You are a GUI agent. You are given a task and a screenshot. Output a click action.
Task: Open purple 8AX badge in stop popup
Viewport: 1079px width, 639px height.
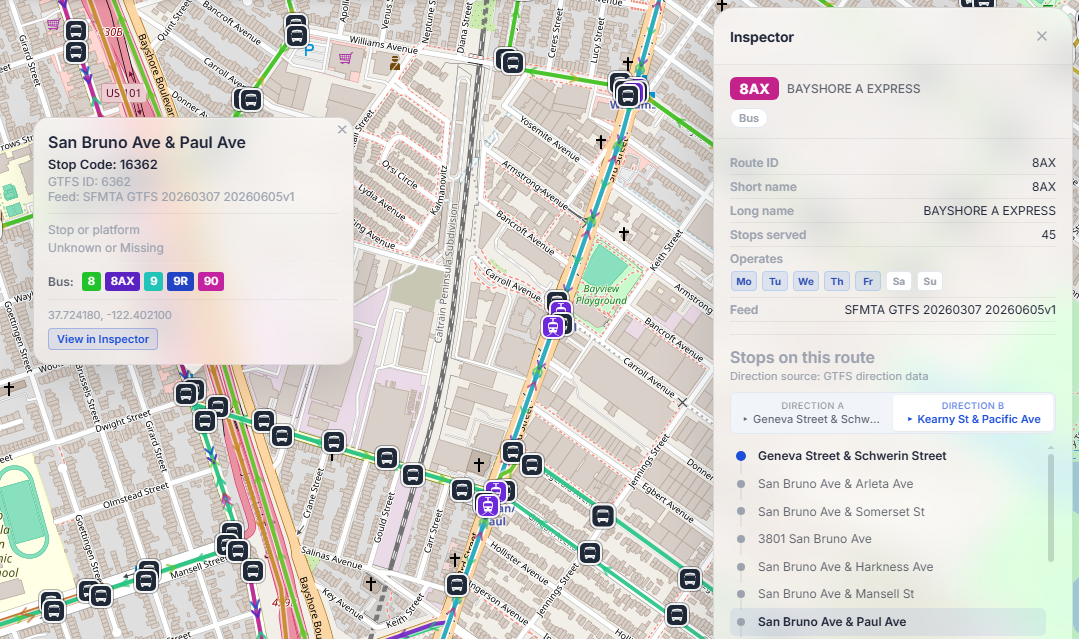122,281
